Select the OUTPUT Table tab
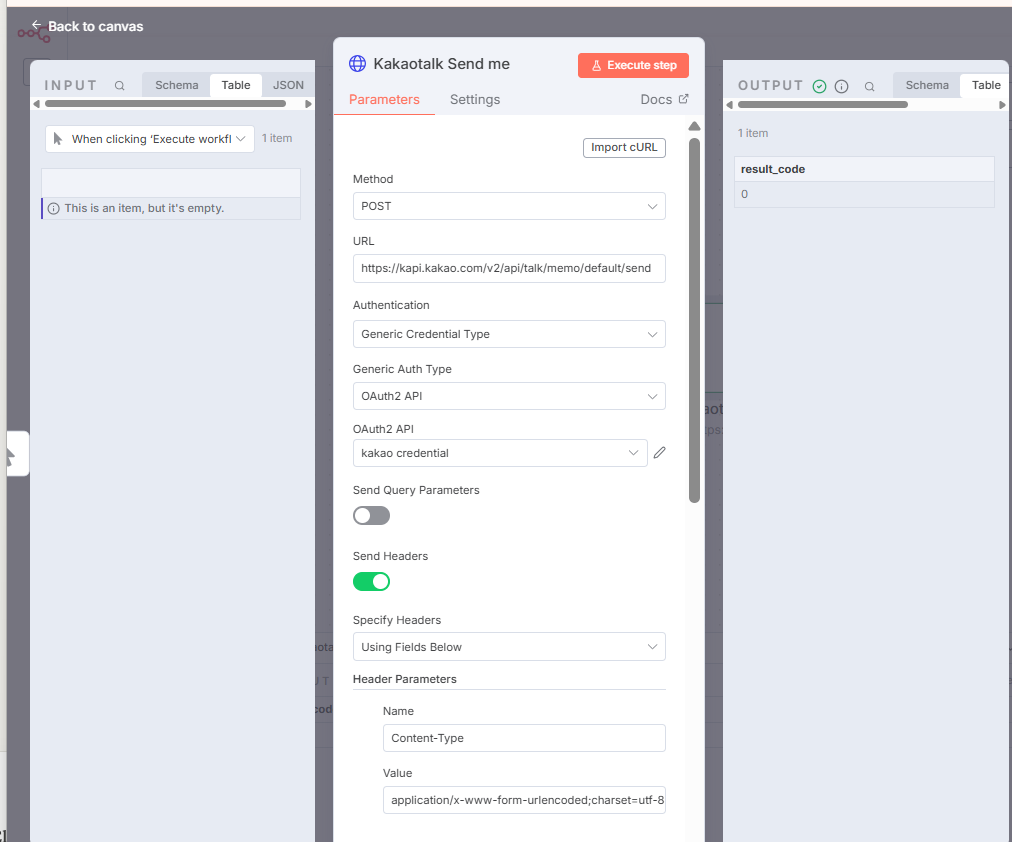This screenshot has height=842, width=1012. coord(986,85)
